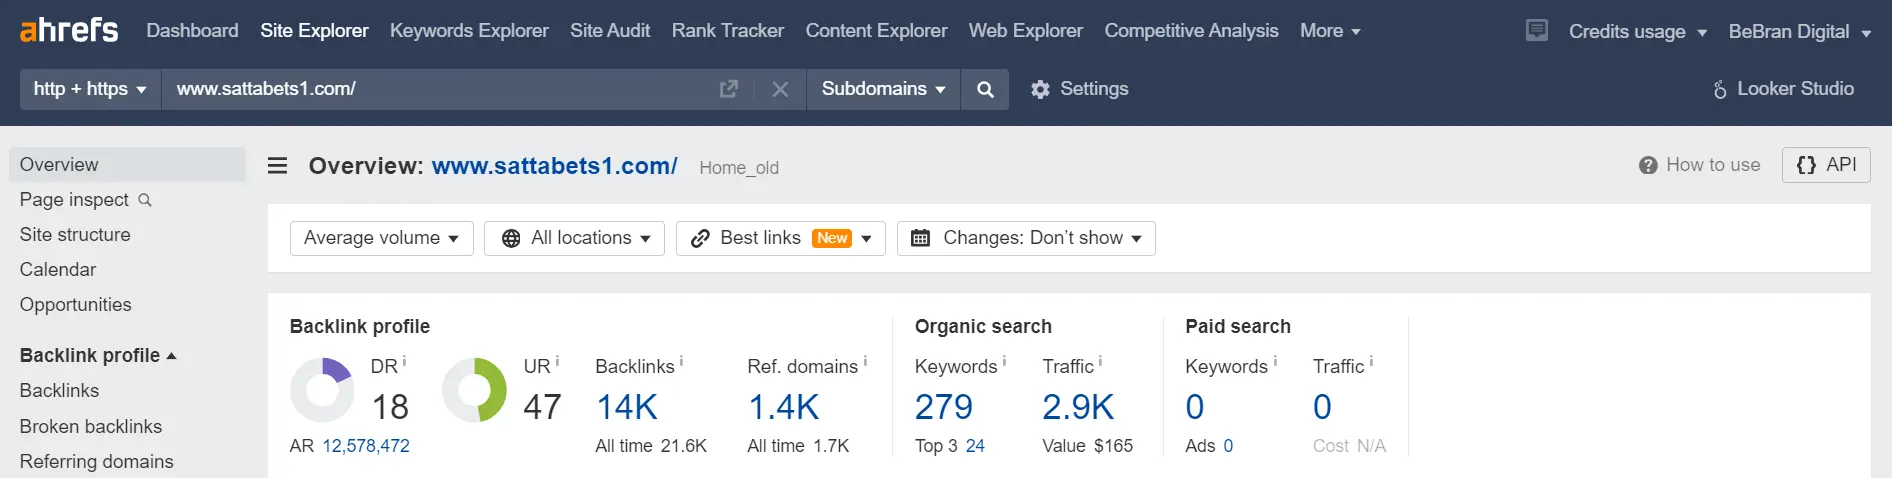This screenshot has width=1892, height=478.
Task: Open the notifications message icon
Action: tap(1537, 30)
